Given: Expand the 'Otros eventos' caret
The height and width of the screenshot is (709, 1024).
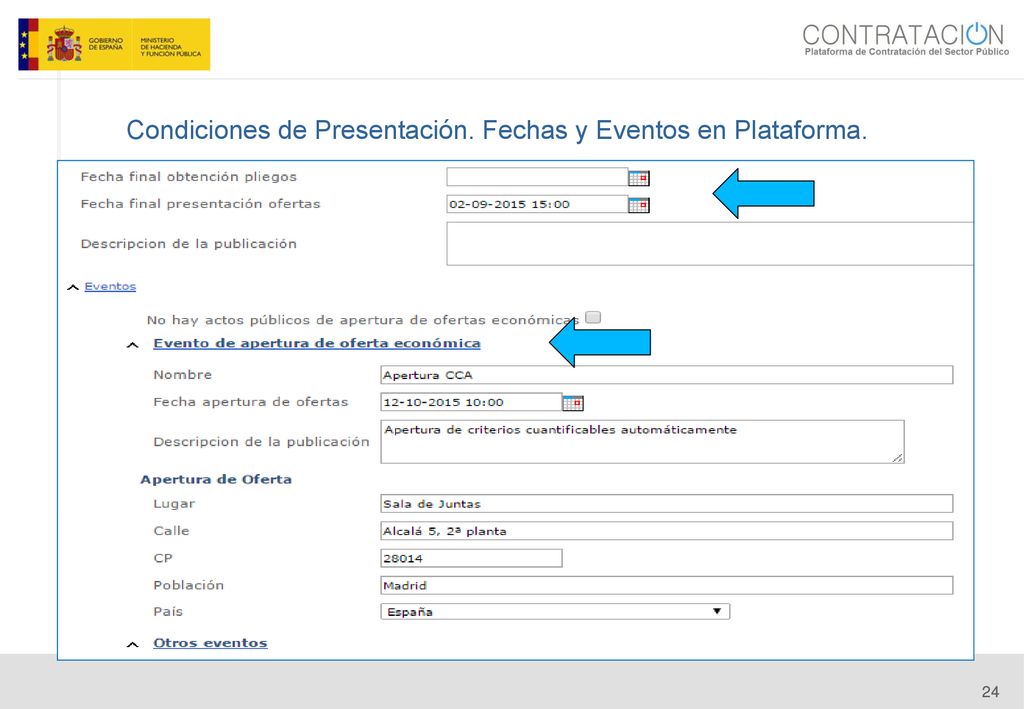Looking at the screenshot, I should point(133,644).
